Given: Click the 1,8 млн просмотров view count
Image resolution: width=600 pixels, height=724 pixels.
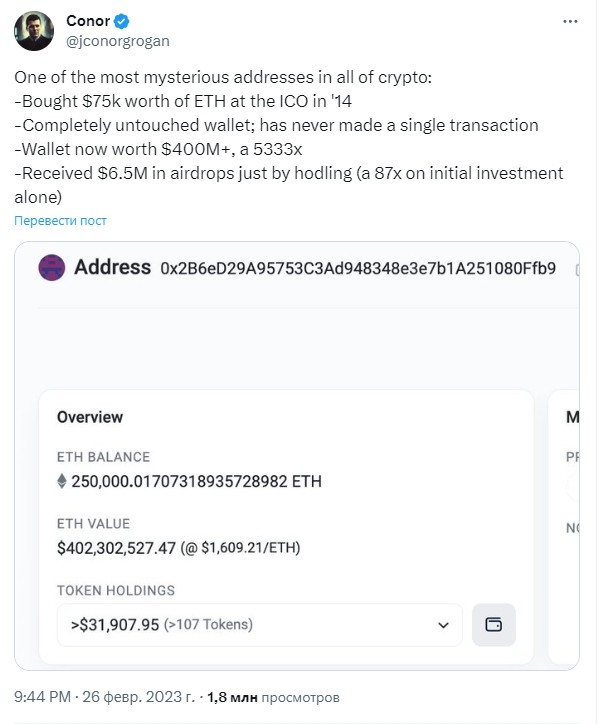Looking at the screenshot, I should 273,697.
